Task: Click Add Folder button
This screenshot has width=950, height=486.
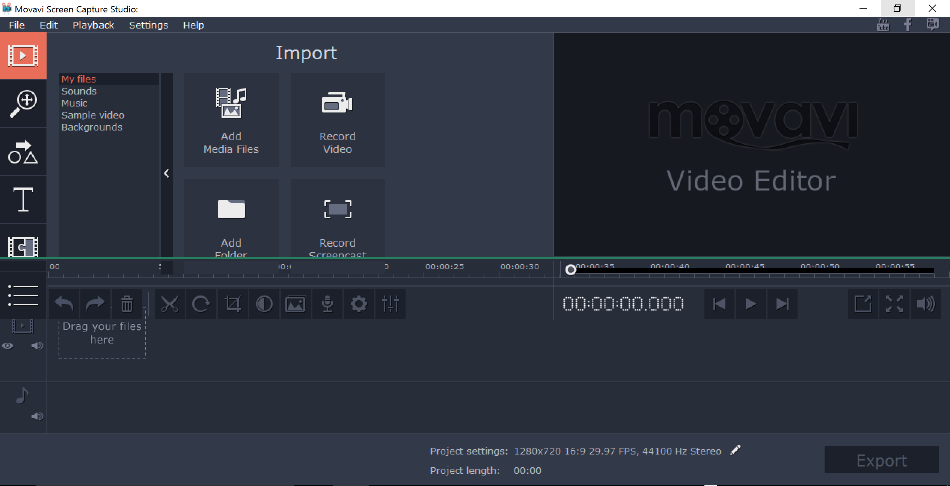Action: [x=231, y=219]
